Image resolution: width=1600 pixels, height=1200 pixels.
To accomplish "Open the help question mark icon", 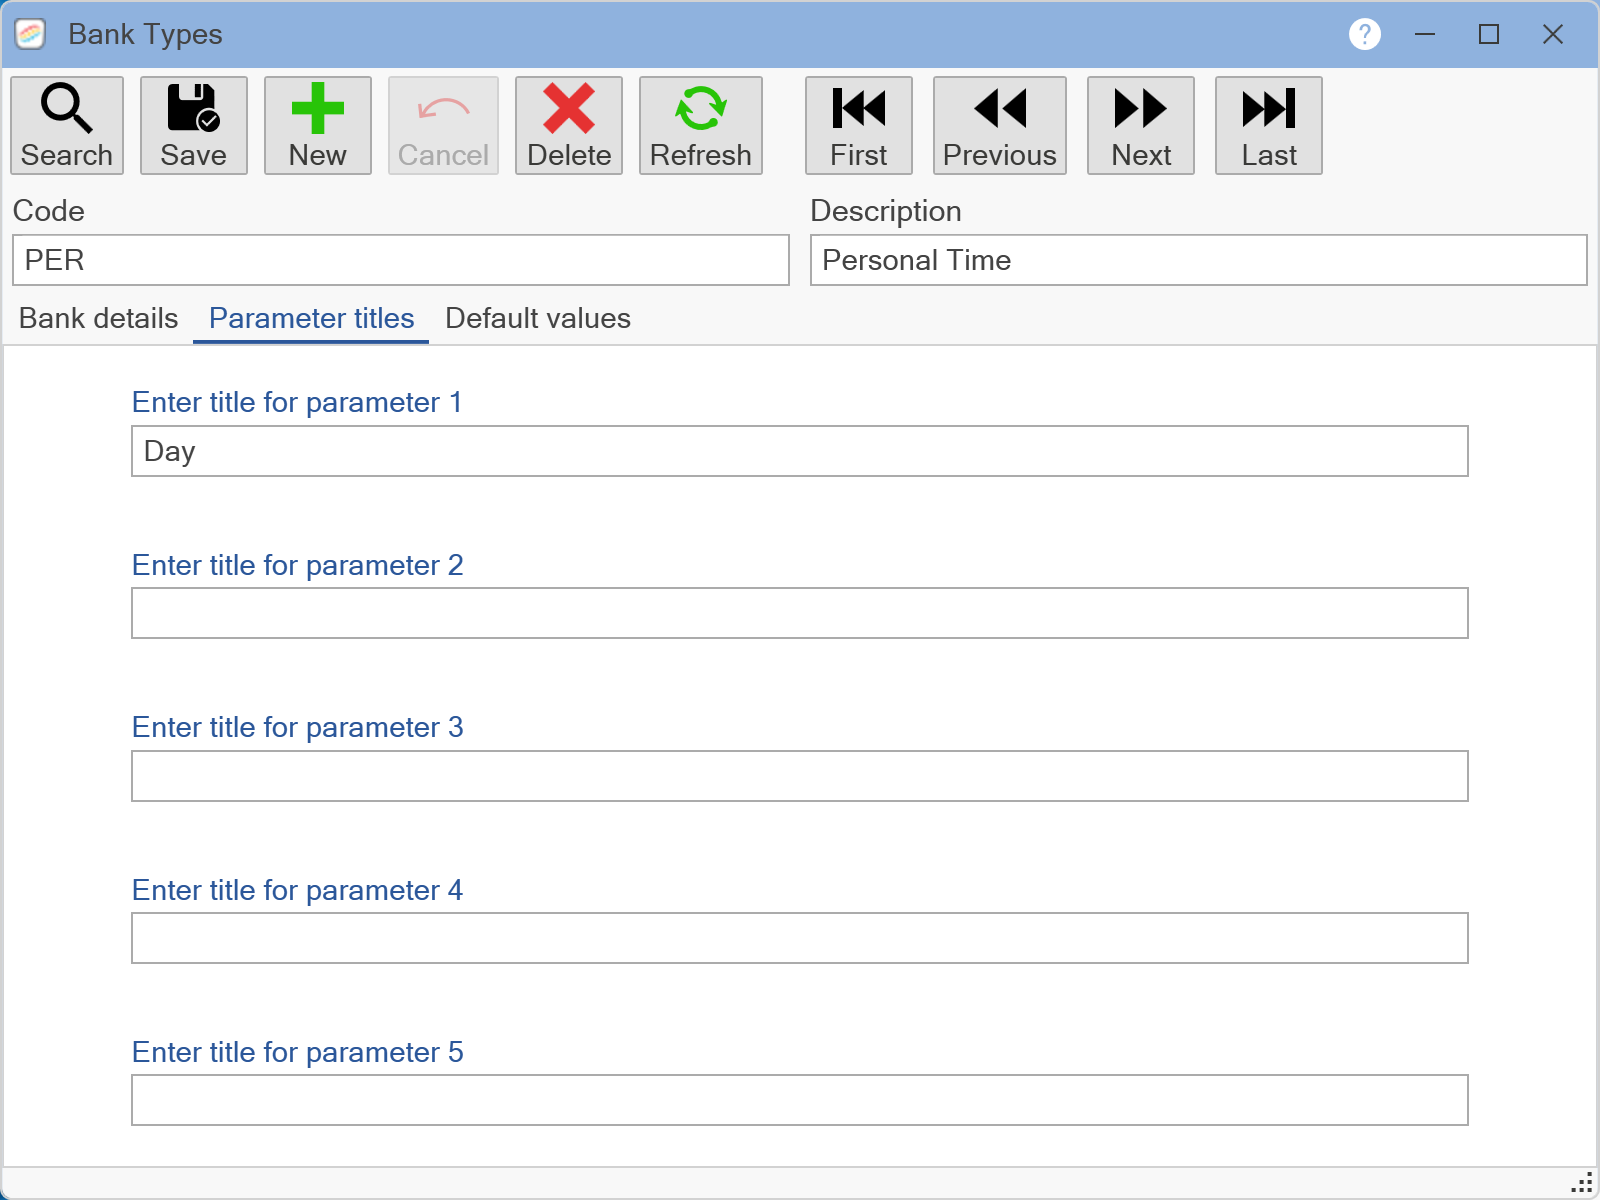I will [1365, 34].
